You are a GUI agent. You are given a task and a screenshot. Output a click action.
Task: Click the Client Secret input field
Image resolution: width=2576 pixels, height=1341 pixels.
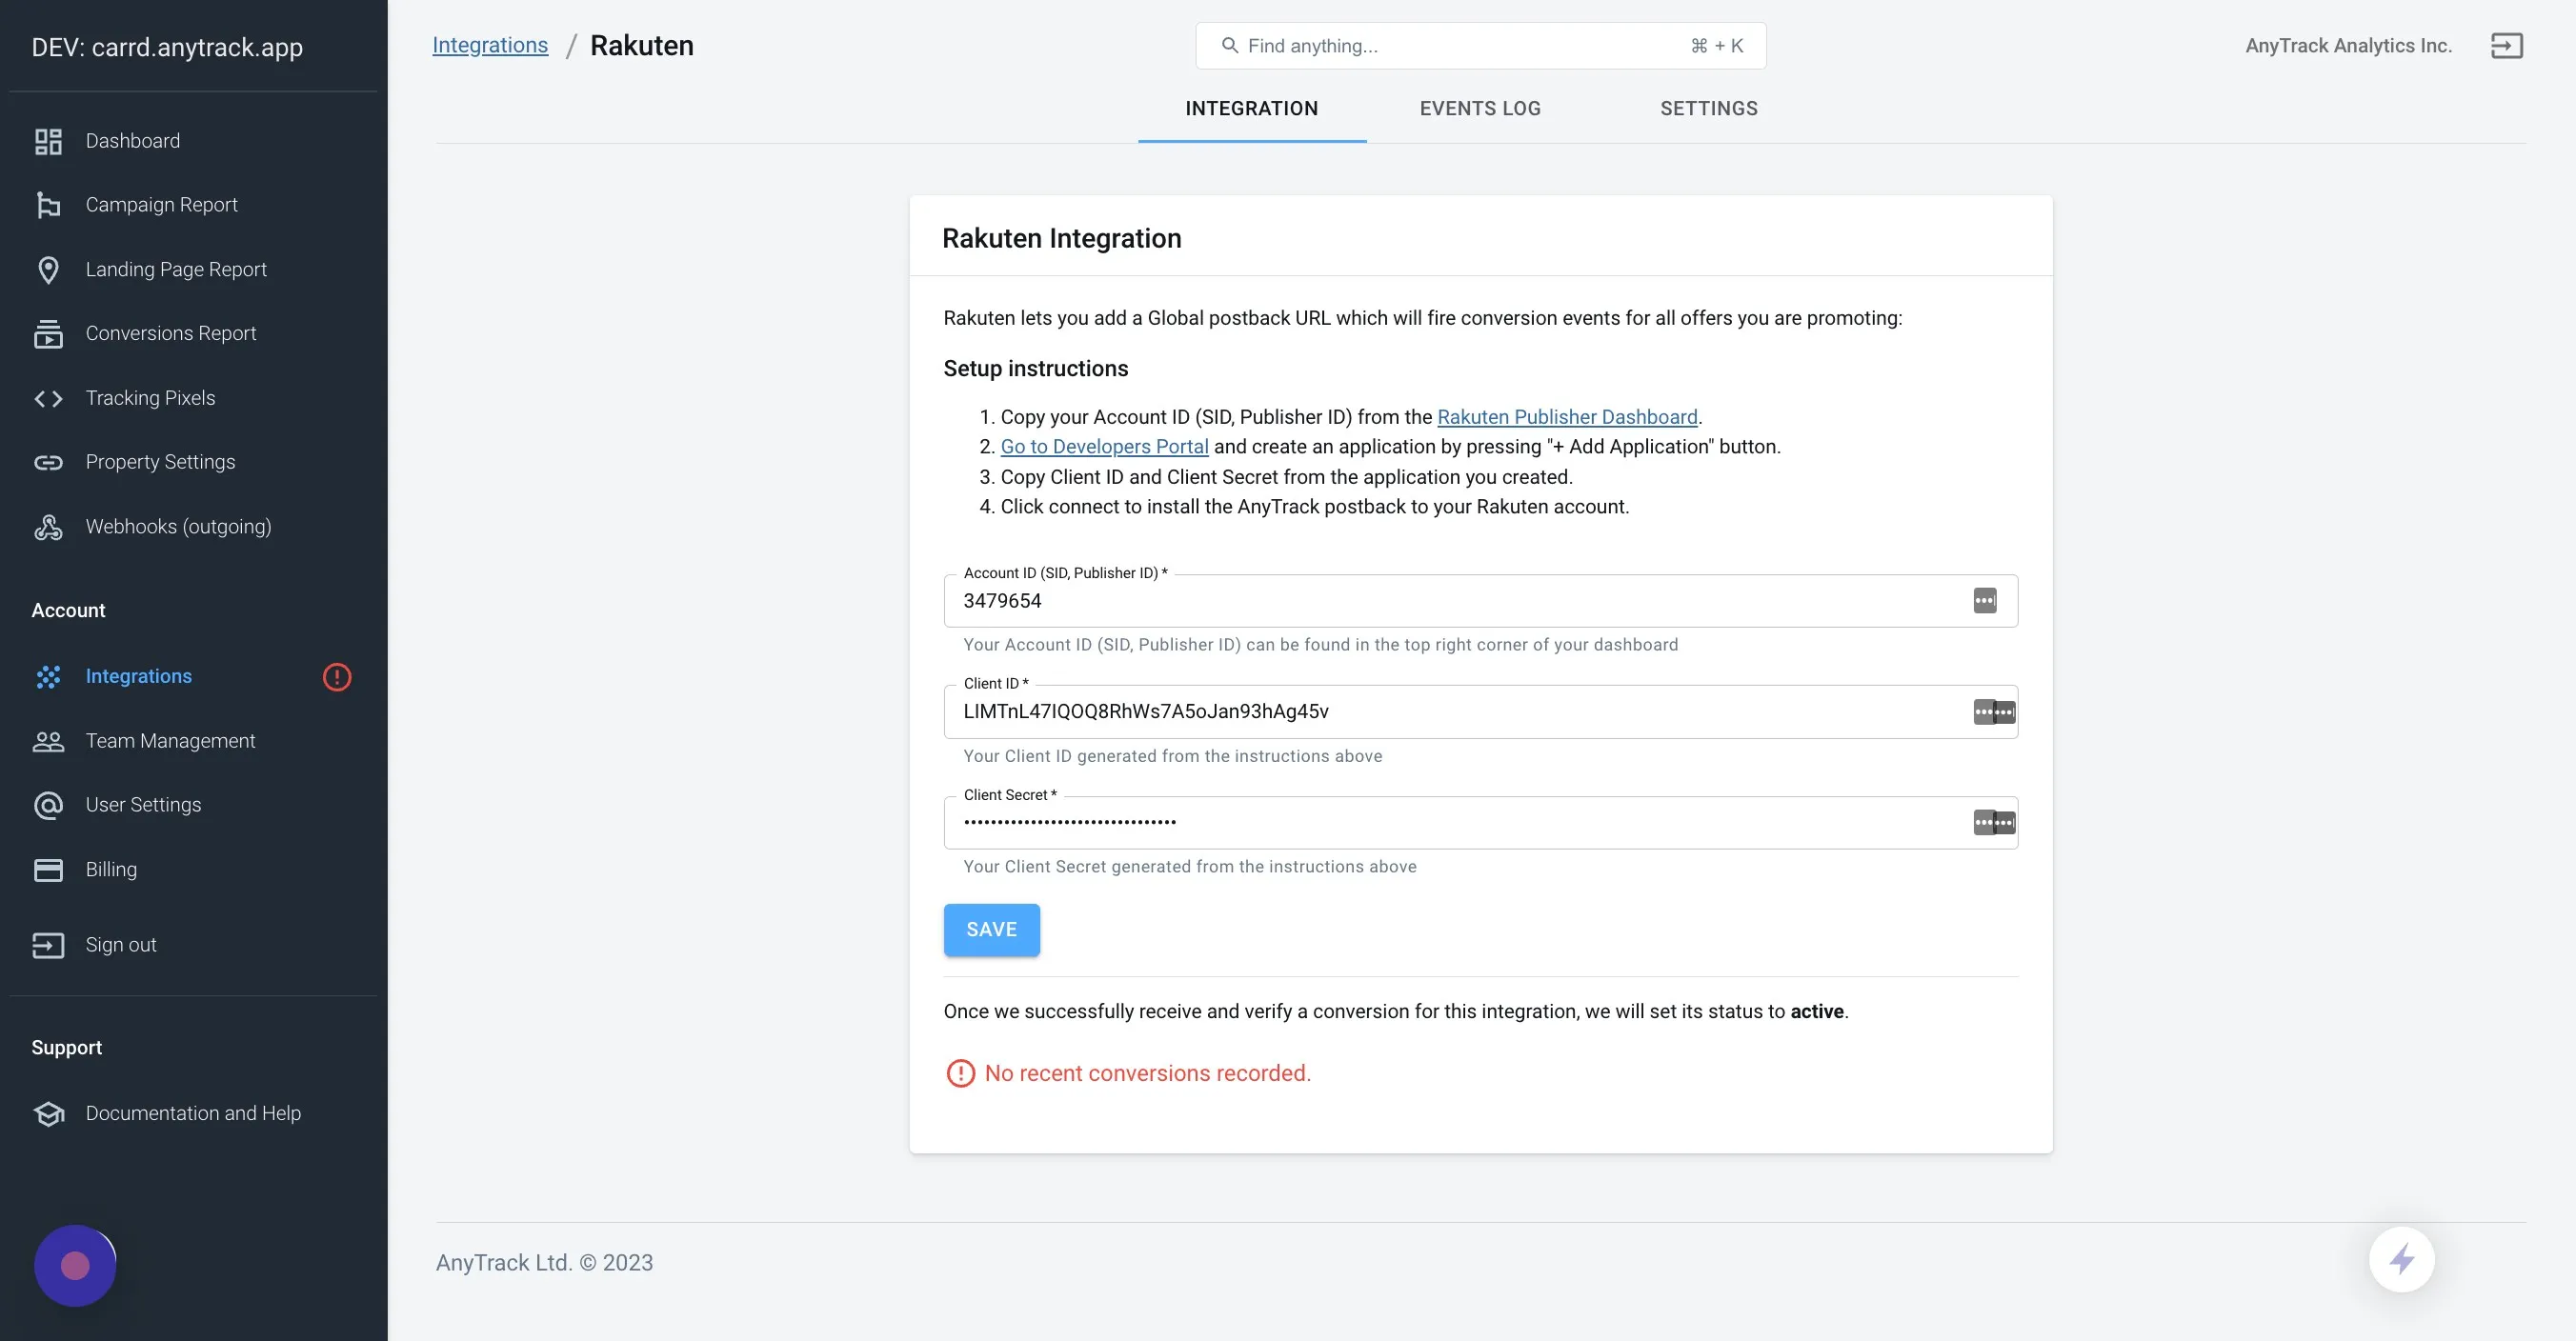(1480, 823)
